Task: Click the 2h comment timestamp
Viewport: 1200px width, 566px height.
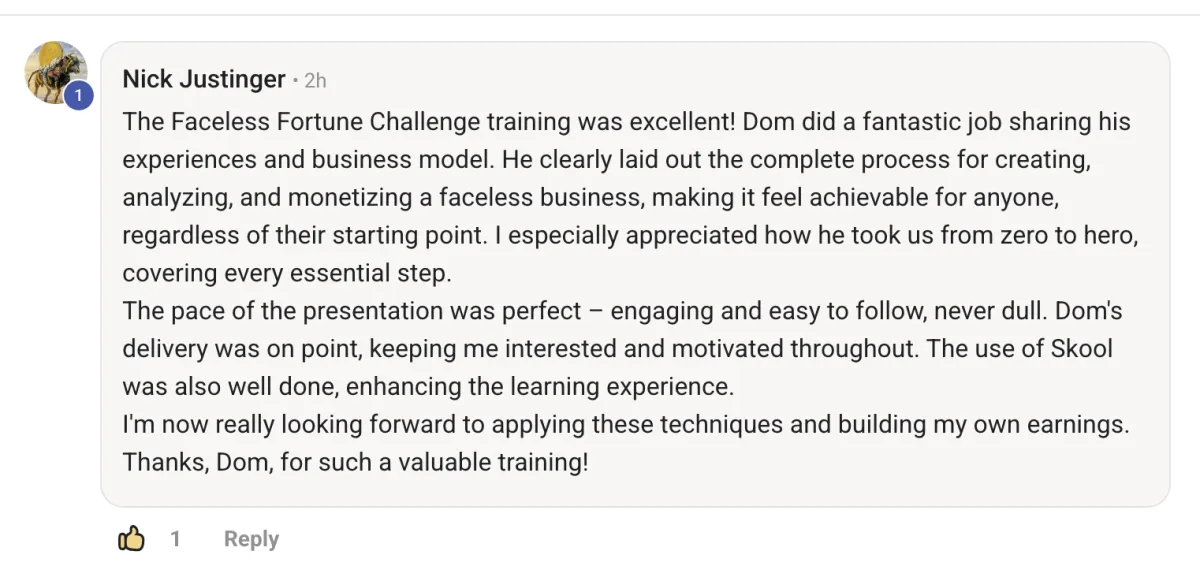Action: (x=315, y=80)
